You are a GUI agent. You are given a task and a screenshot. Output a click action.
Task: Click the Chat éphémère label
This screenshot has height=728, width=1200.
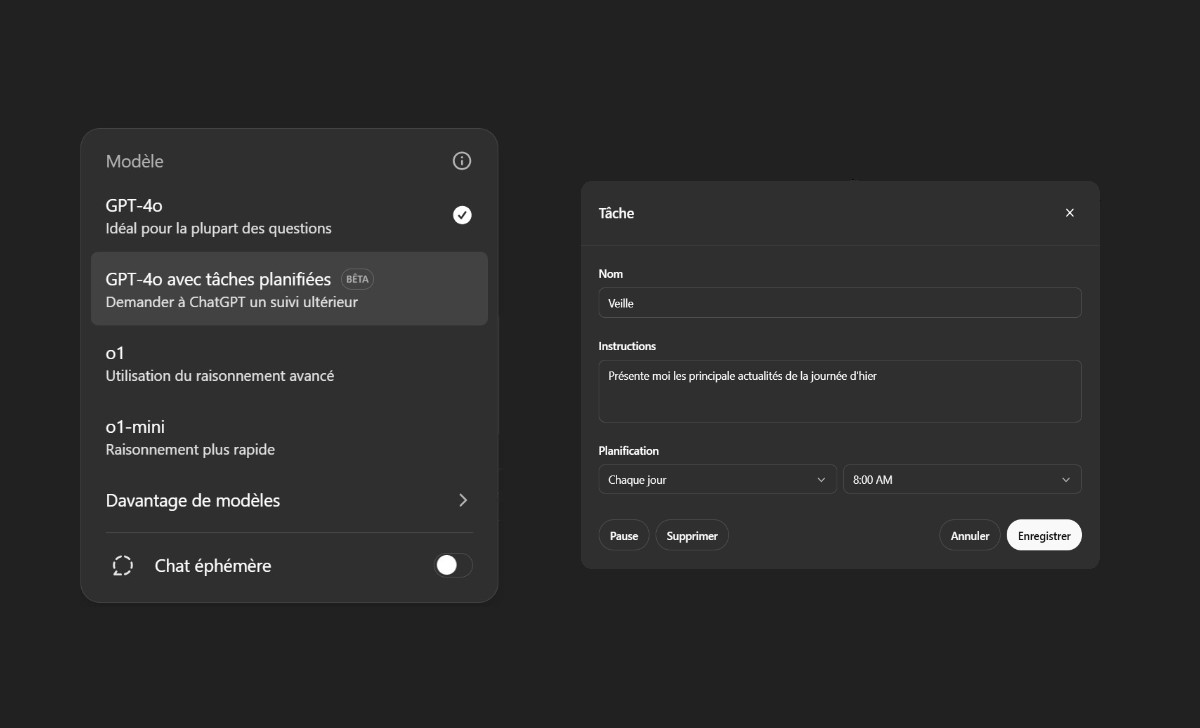213,566
